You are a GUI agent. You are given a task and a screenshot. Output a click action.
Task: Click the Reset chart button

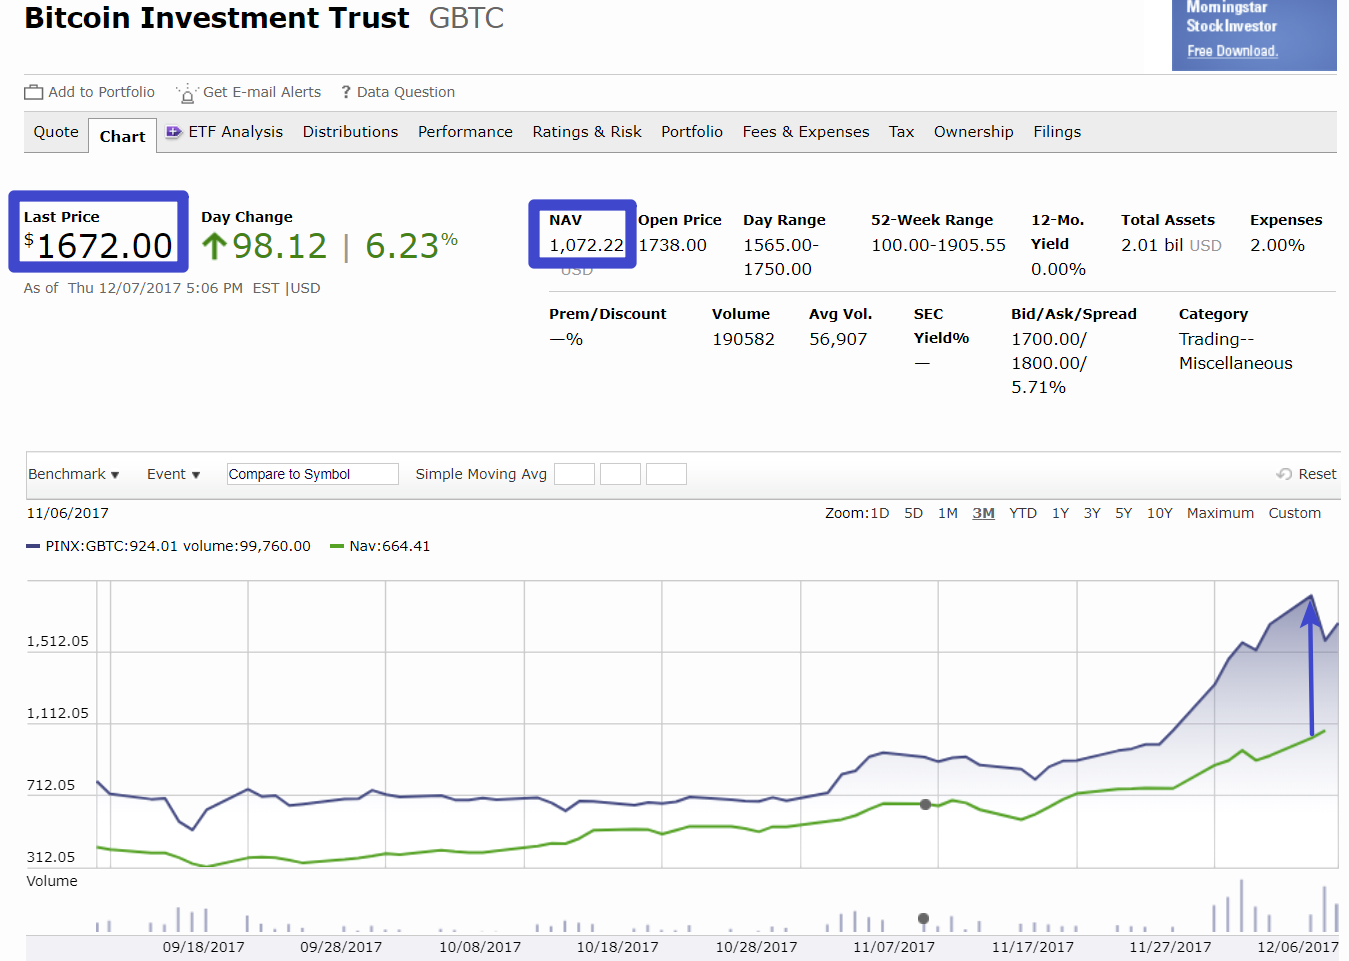[1306, 474]
